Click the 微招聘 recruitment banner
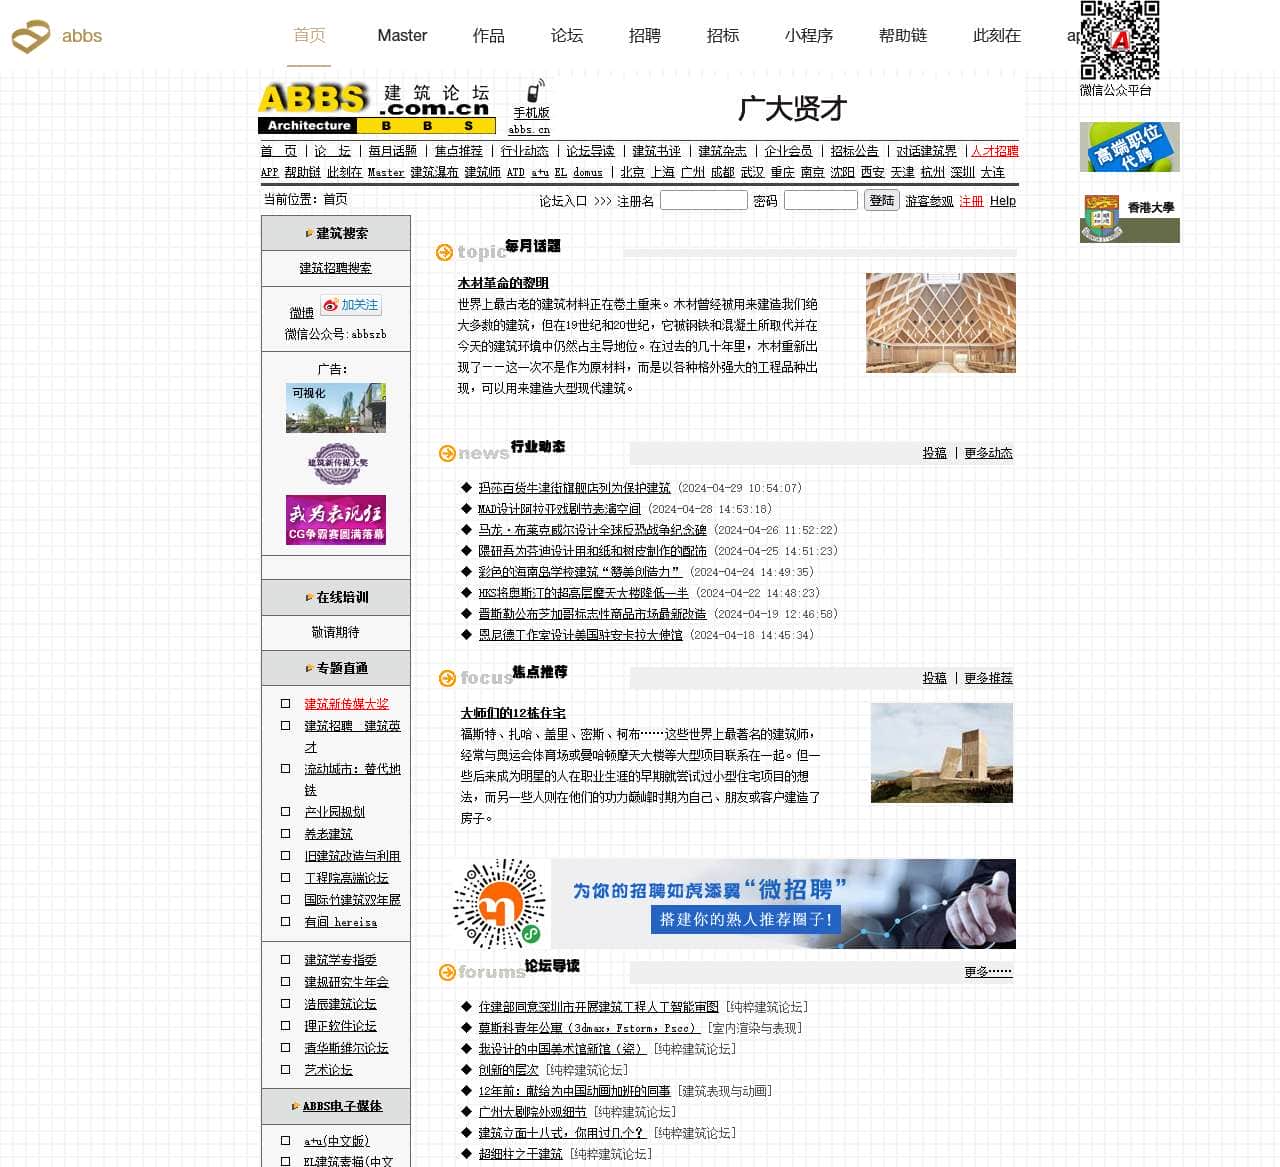The height and width of the screenshot is (1167, 1280). pos(732,904)
